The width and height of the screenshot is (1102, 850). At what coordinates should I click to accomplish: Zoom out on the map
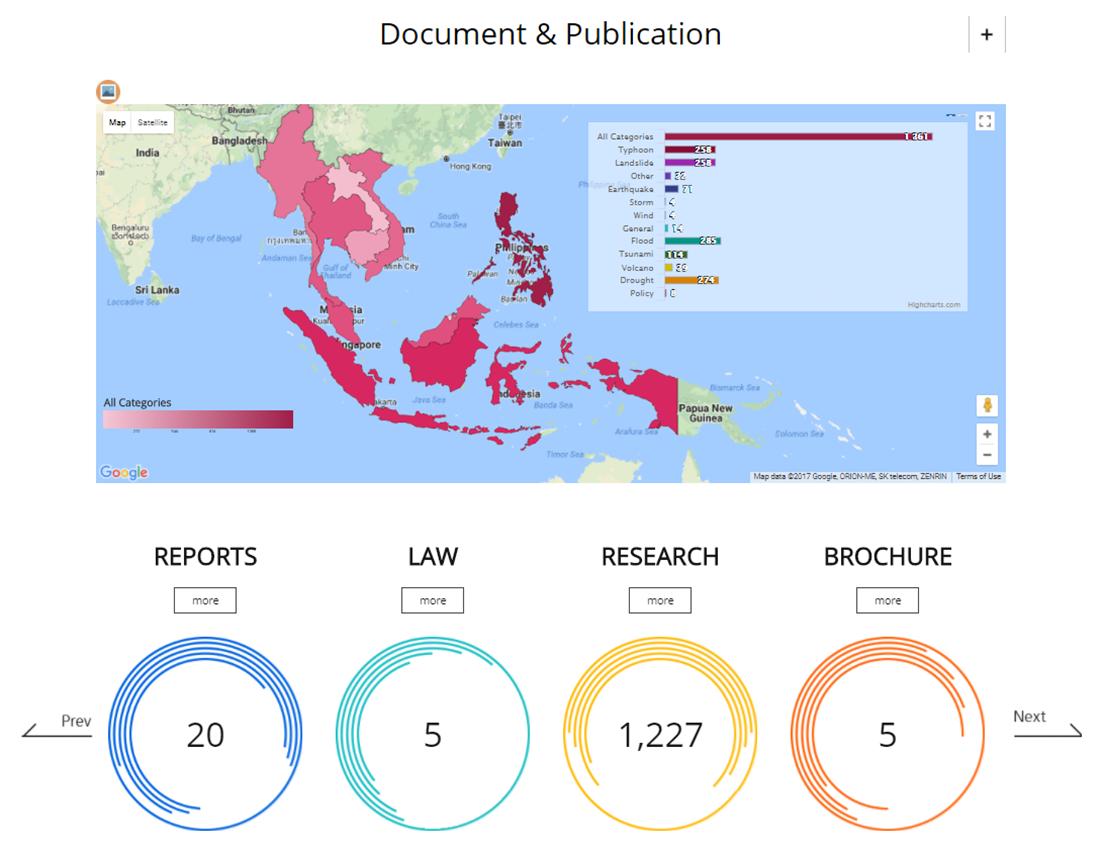pyautogui.click(x=987, y=455)
